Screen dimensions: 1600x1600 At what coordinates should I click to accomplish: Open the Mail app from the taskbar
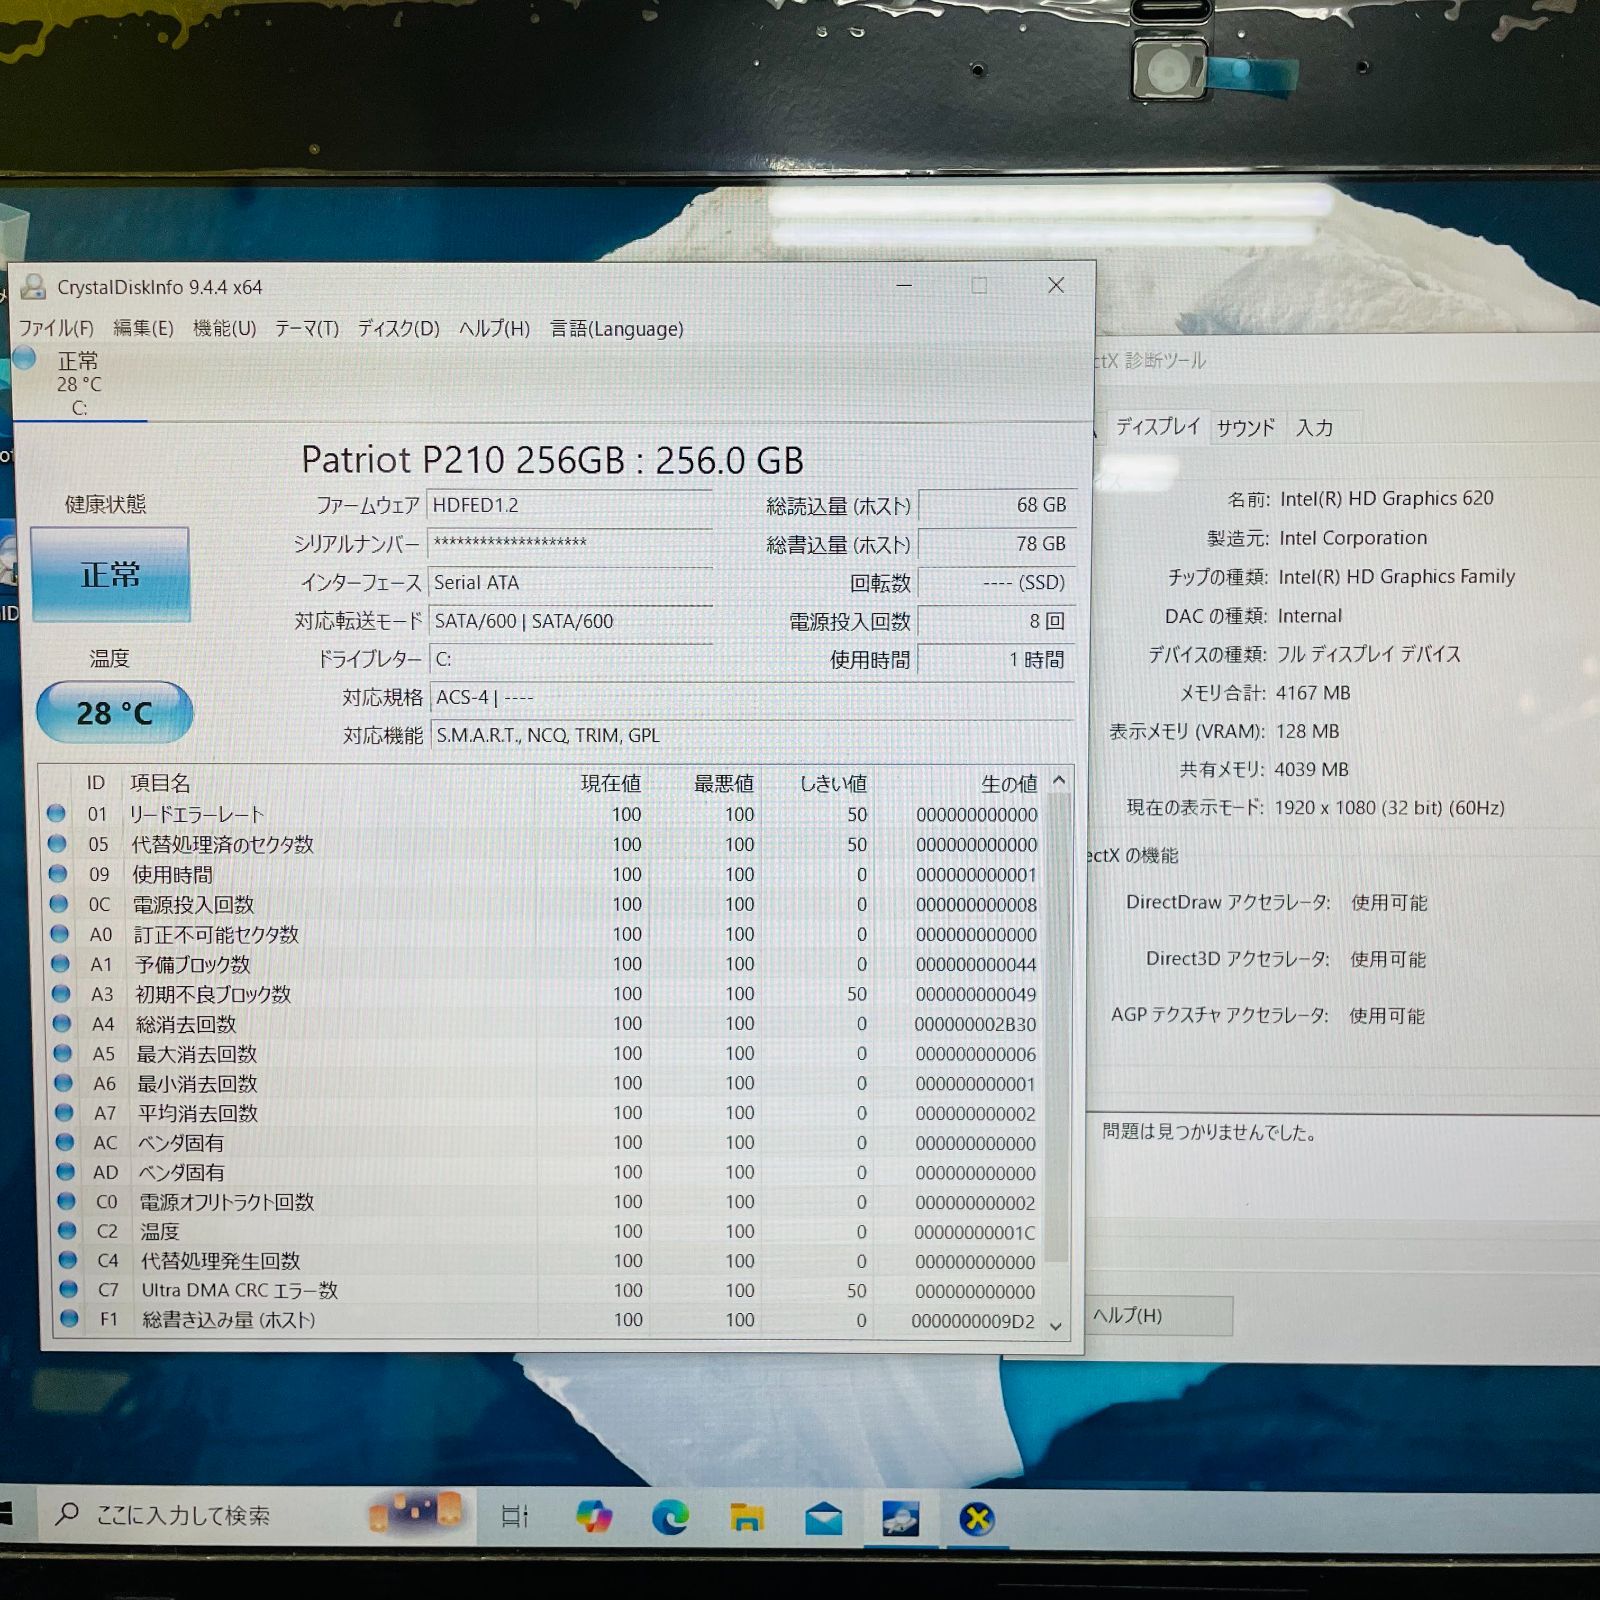(x=824, y=1520)
